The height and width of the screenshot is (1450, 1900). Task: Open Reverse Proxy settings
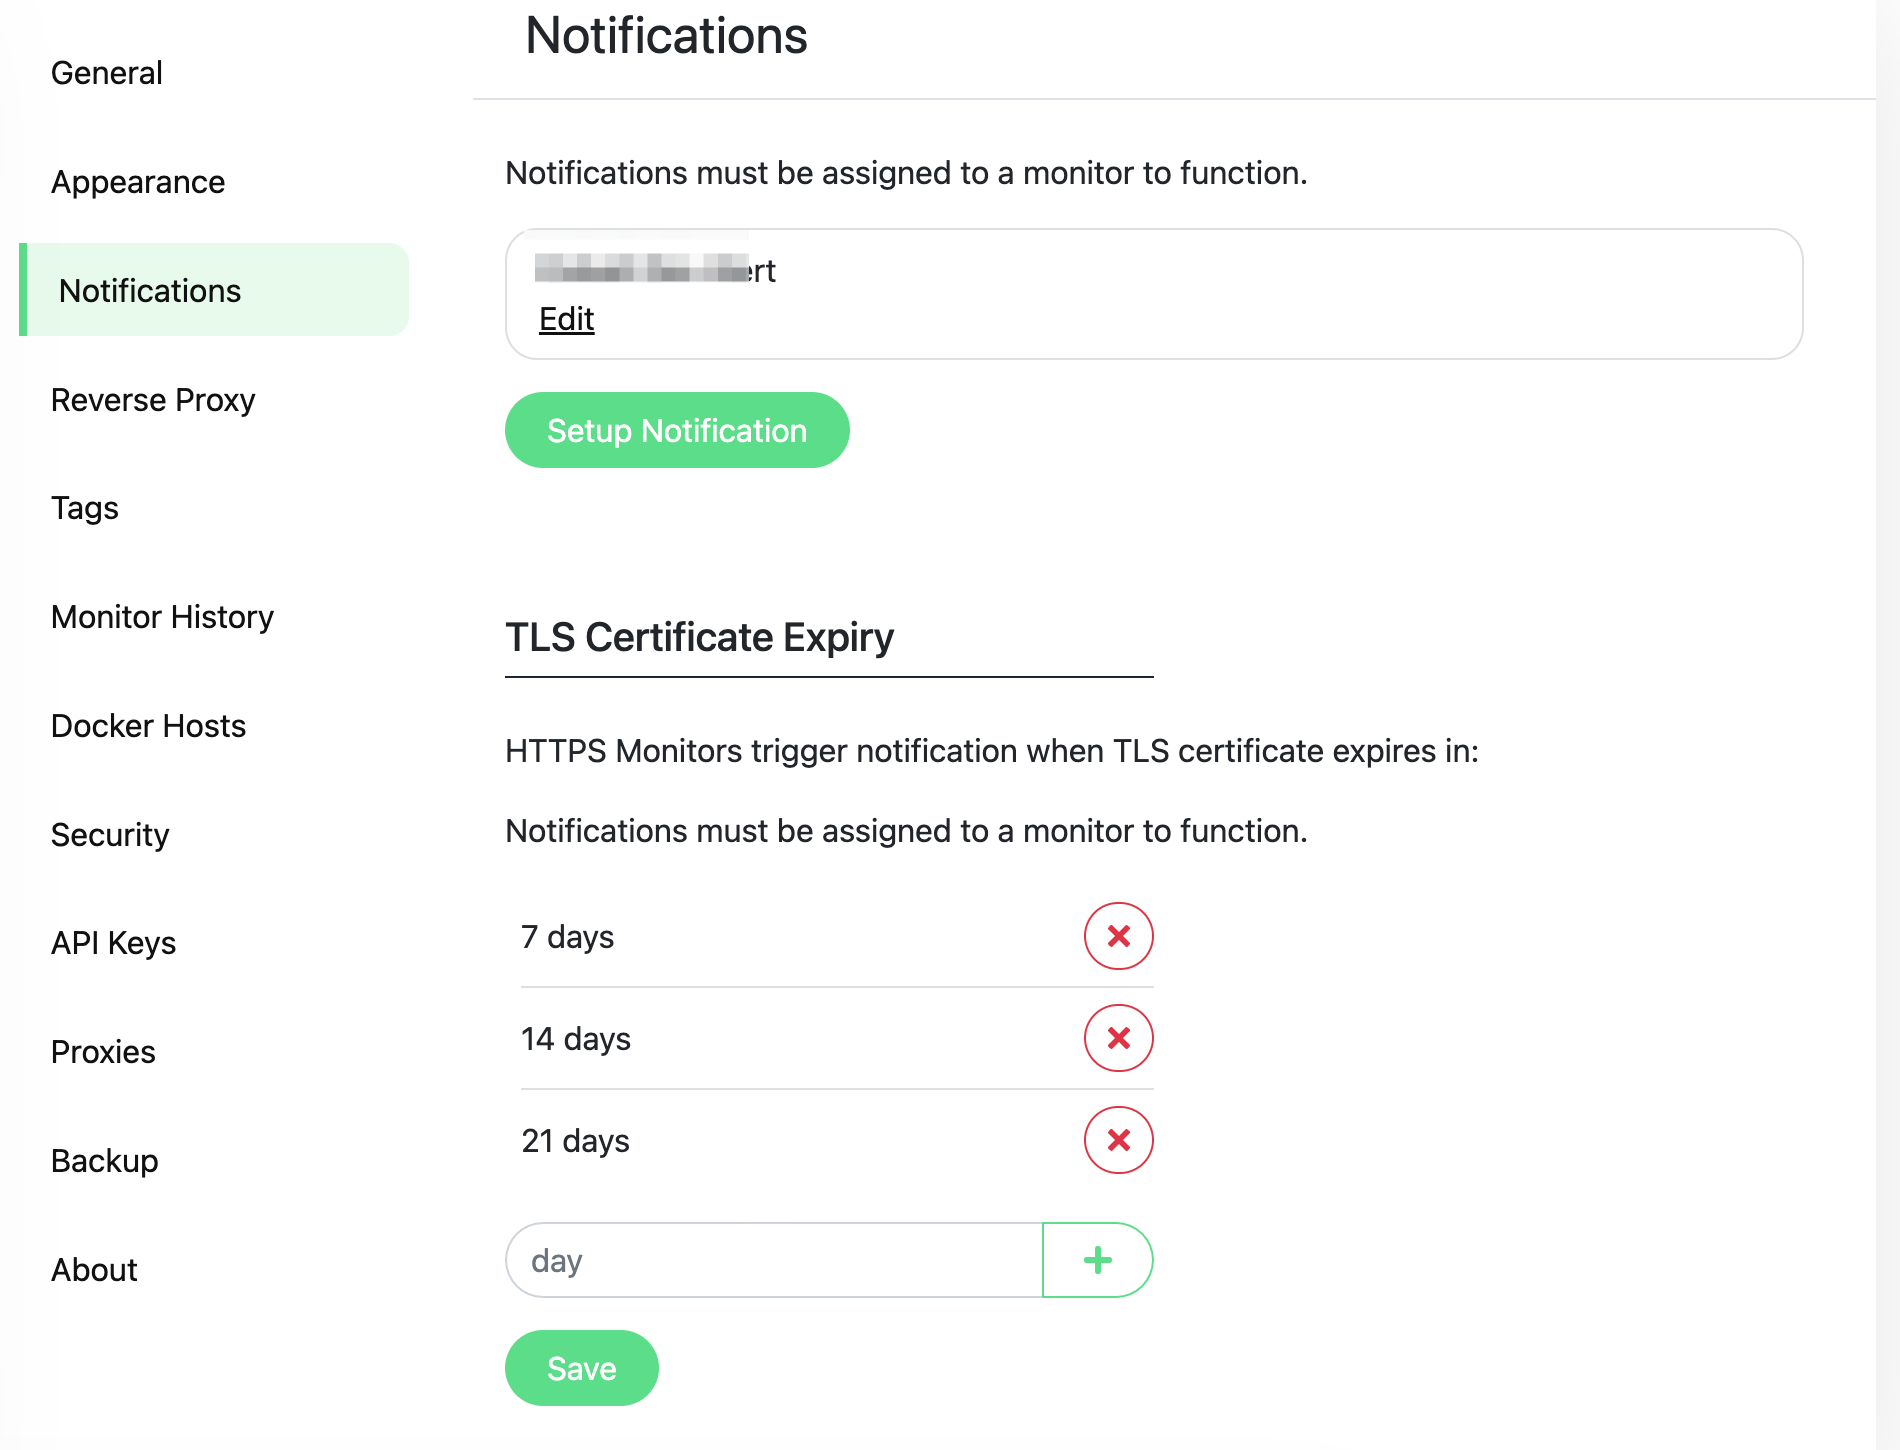[x=153, y=399]
